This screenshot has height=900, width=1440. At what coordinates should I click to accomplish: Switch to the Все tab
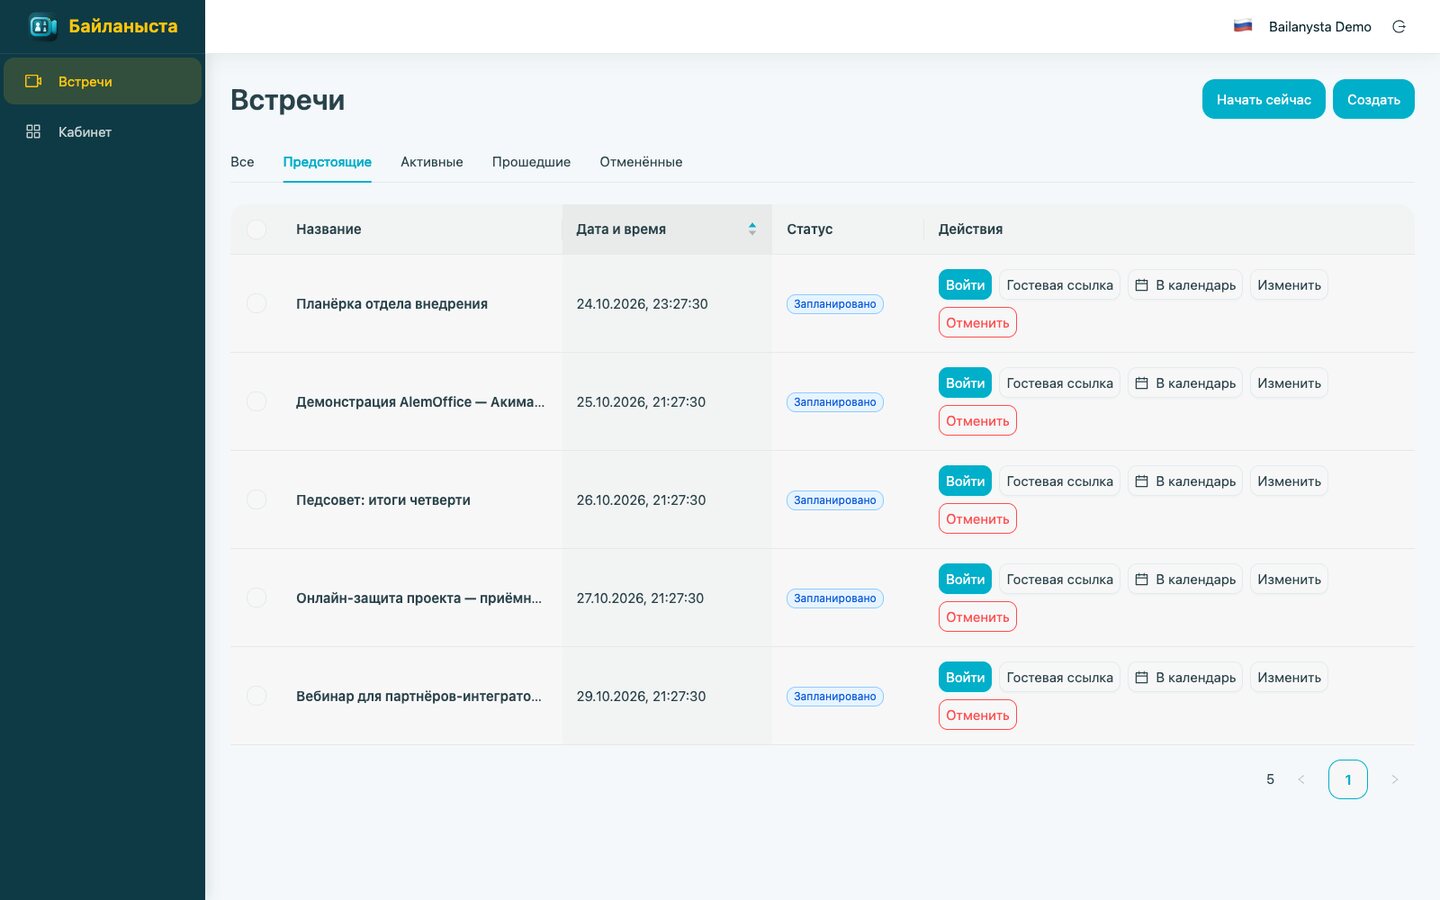[242, 162]
